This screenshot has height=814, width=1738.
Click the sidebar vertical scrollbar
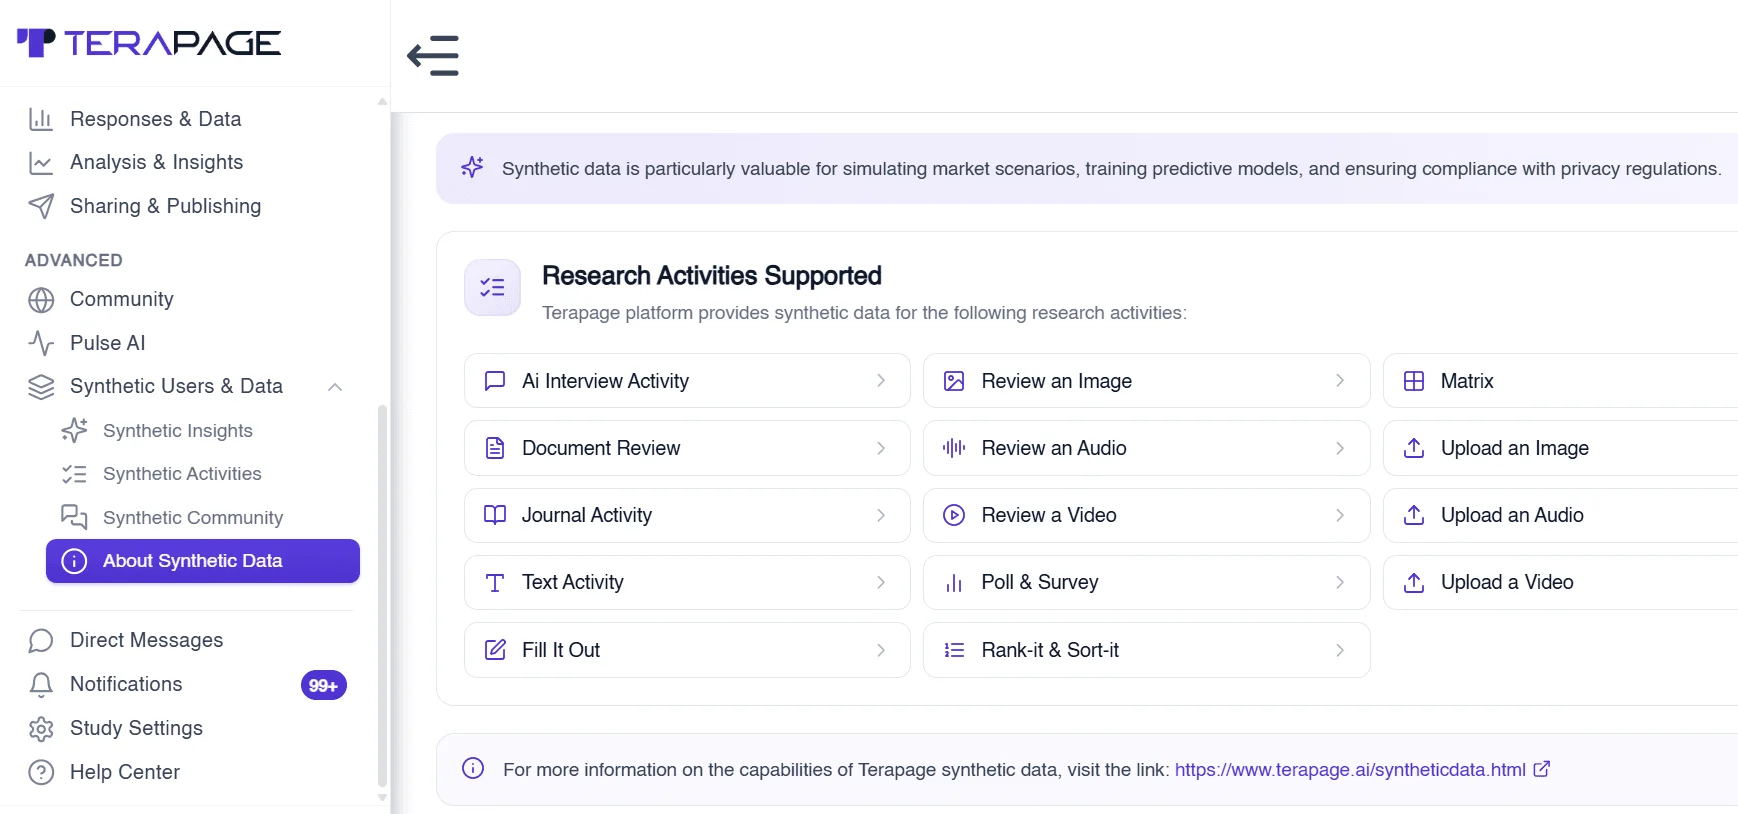(382, 596)
